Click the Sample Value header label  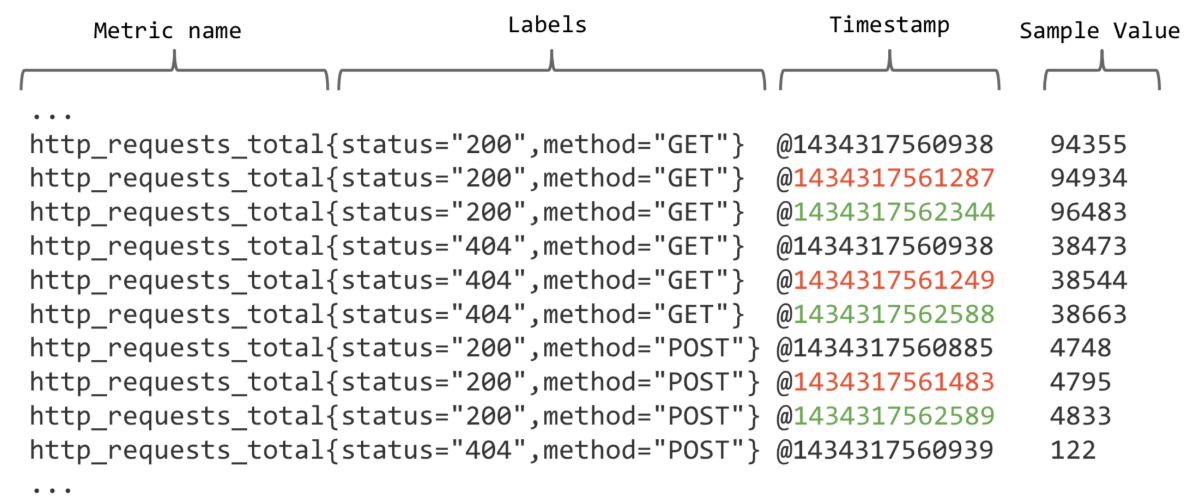click(x=1100, y=30)
